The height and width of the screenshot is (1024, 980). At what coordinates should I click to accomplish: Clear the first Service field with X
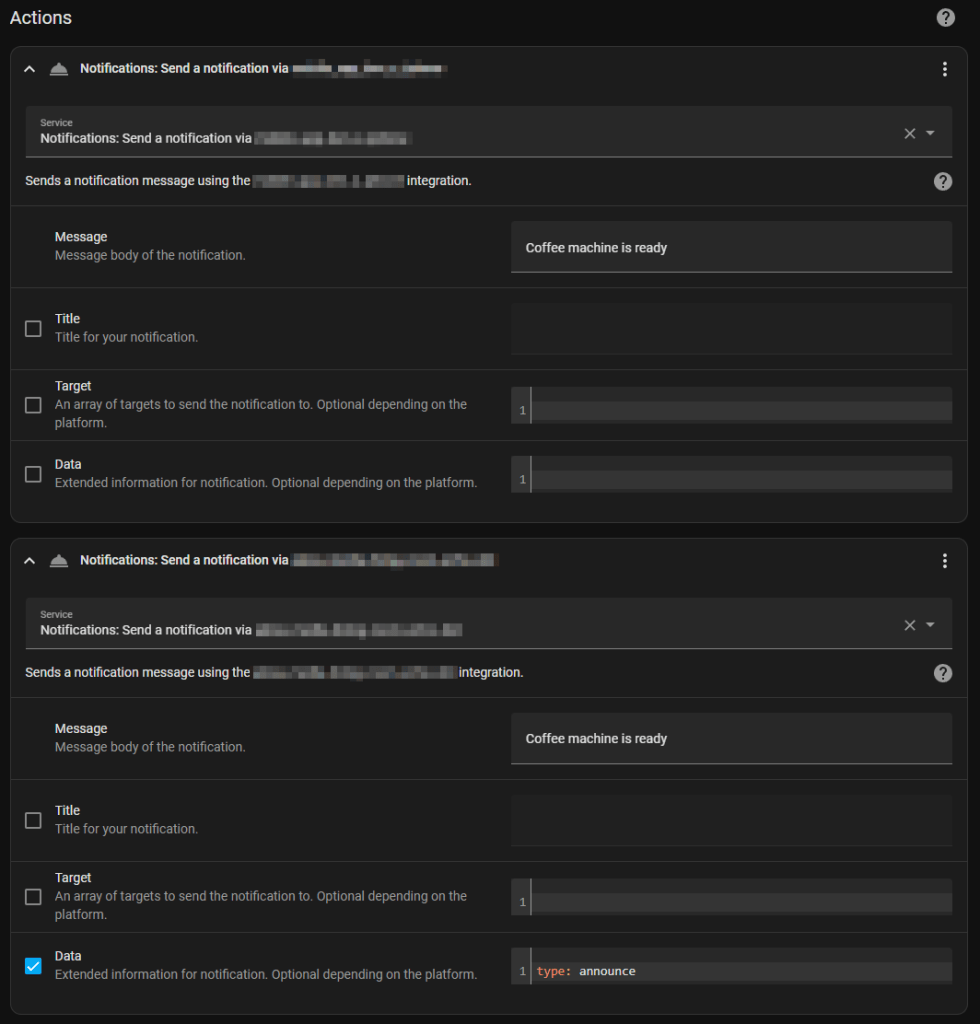(909, 133)
